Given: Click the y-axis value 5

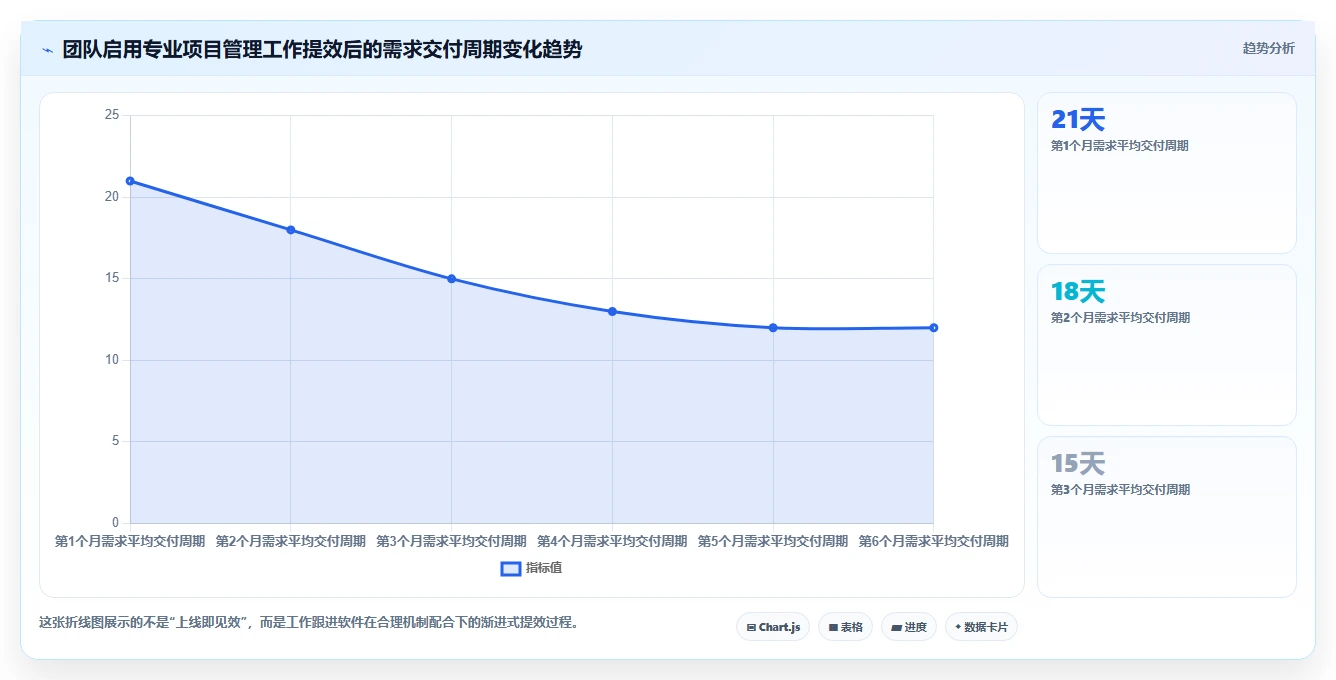Looking at the screenshot, I should (116, 441).
